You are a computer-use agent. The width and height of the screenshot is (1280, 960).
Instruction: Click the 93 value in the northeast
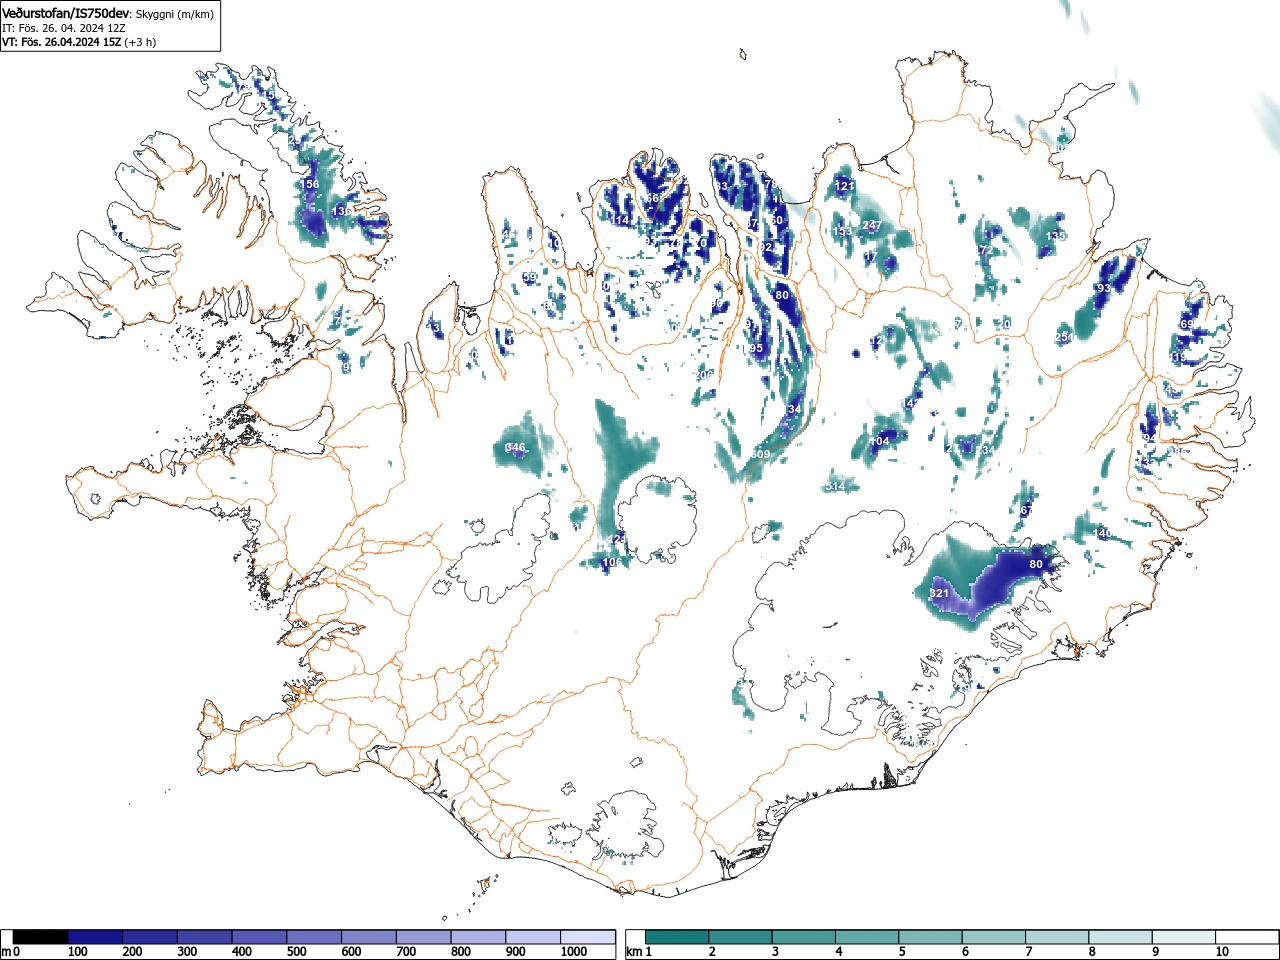tap(1104, 289)
